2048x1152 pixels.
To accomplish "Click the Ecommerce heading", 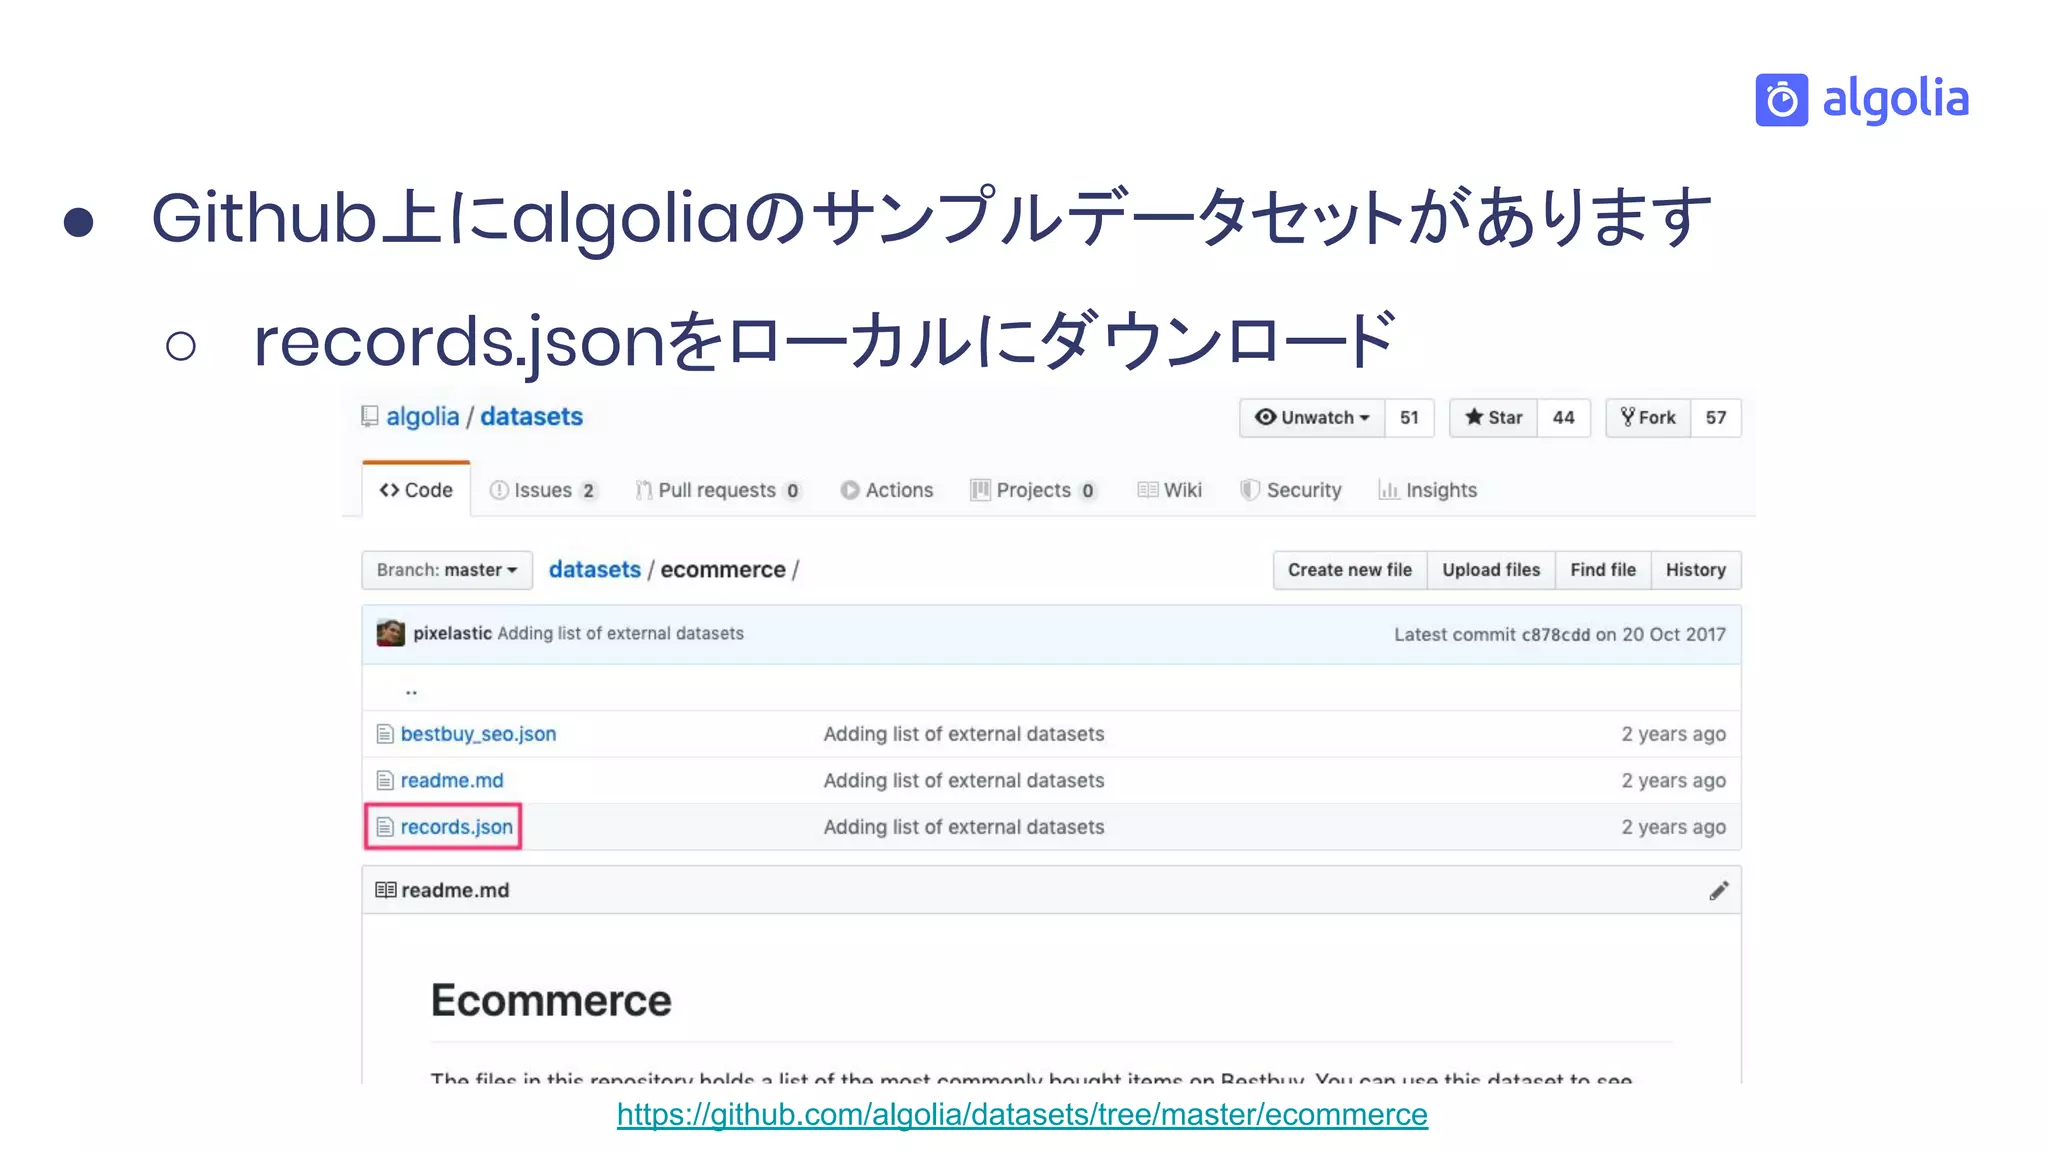I will pos(551,1000).
